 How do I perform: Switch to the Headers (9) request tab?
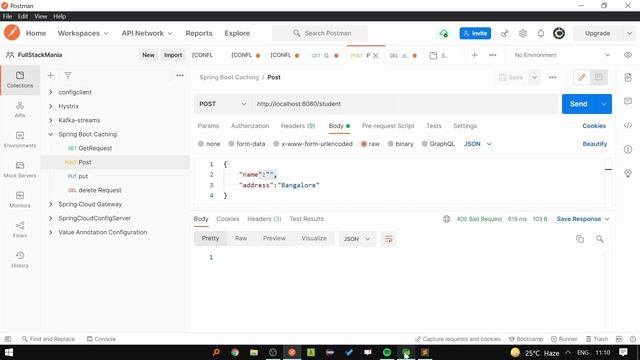click(x=298, y=126)
